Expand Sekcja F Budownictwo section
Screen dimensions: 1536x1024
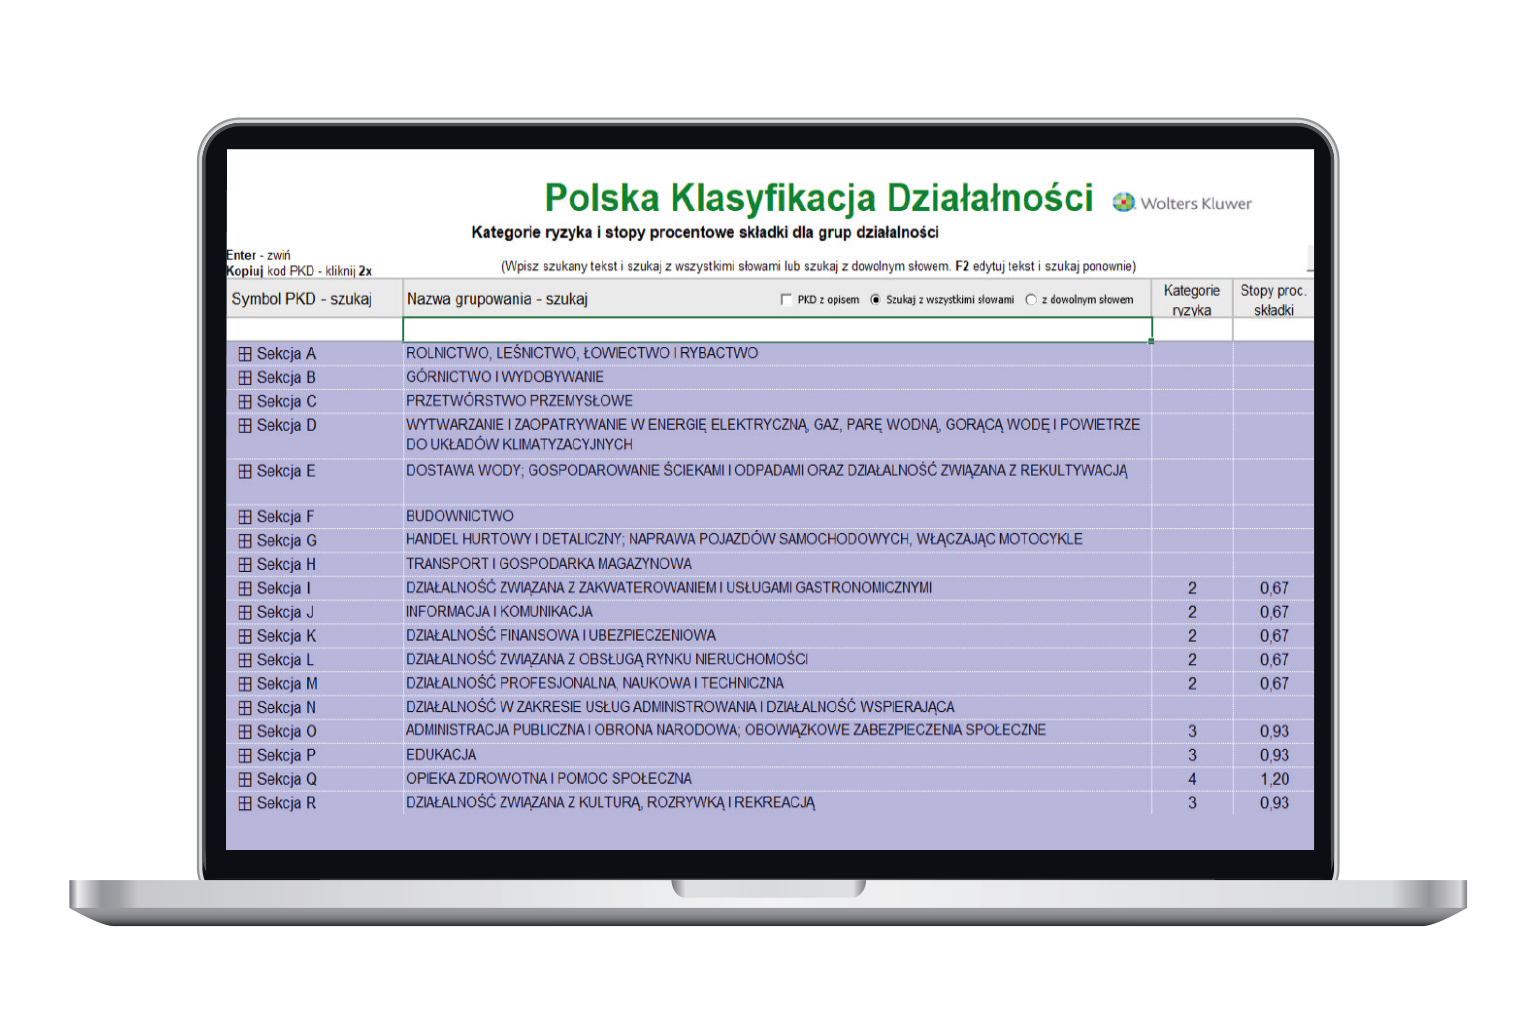(x=245, y=517)
